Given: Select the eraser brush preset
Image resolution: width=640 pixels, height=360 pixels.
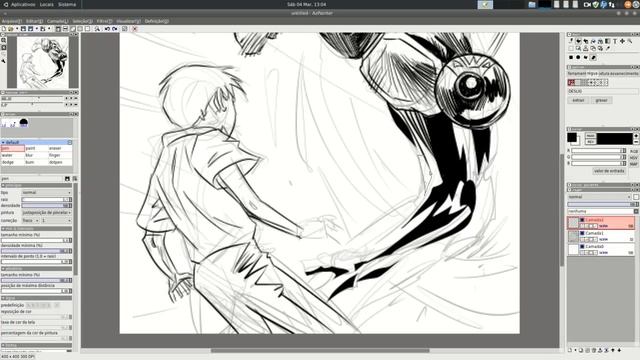Looking at the screenshot, I should pyautogui.click(x=60, y=149).
